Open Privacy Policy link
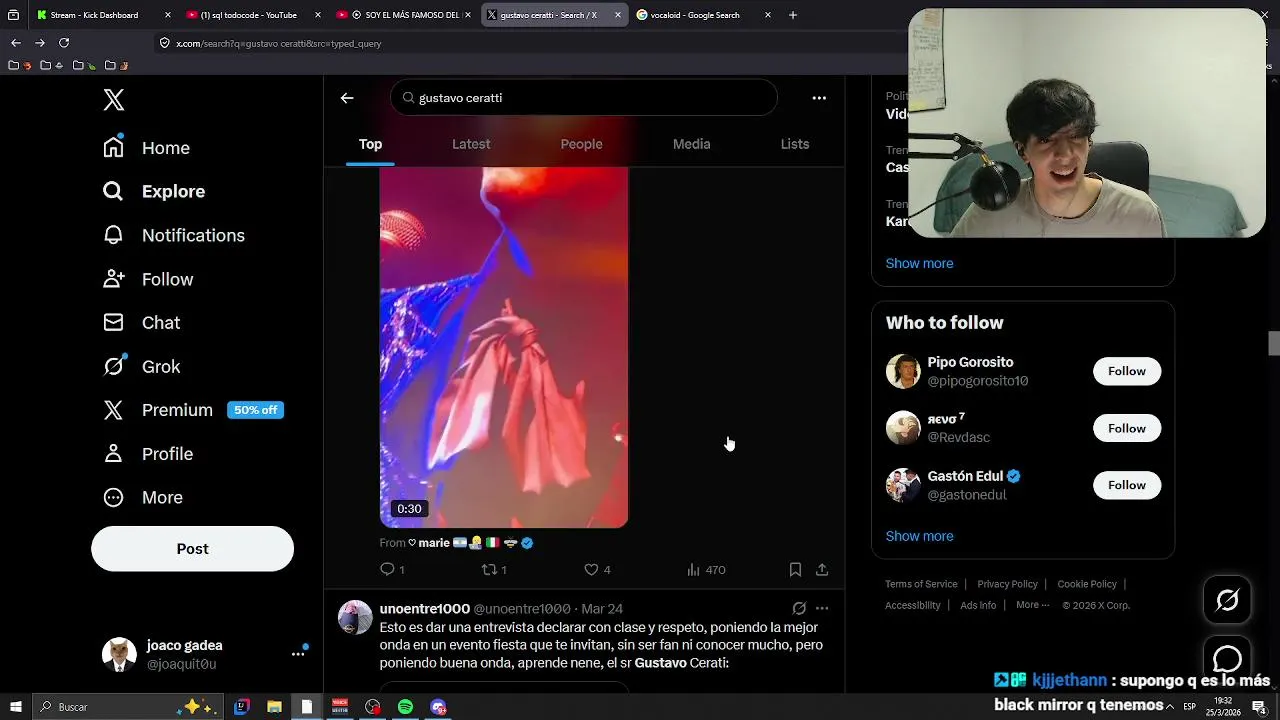Image resolution: width=1280 pixels, height=720 pixels. tap(1007, 584)
